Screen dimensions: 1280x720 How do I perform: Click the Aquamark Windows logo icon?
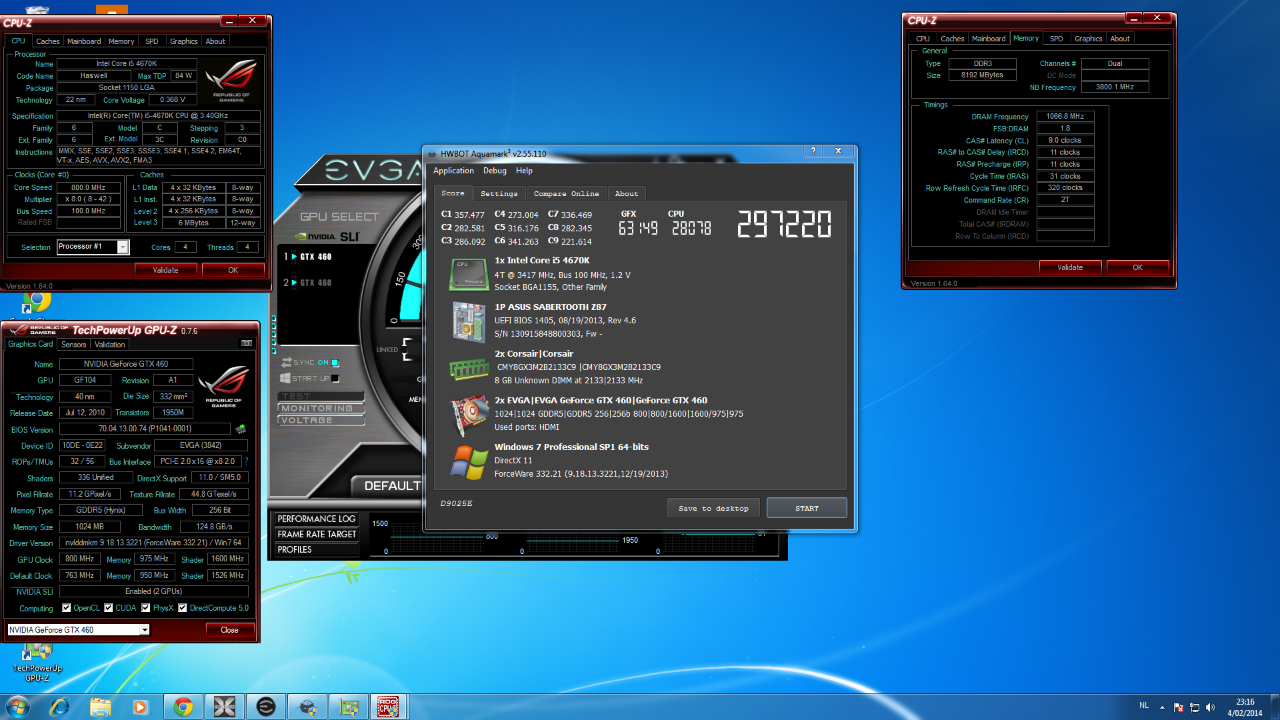click(x=467, y=461)
